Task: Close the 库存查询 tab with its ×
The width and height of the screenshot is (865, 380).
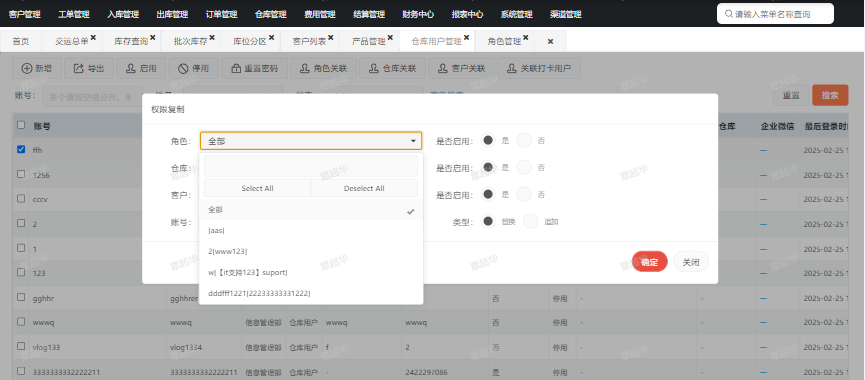Action: (152, 38)
